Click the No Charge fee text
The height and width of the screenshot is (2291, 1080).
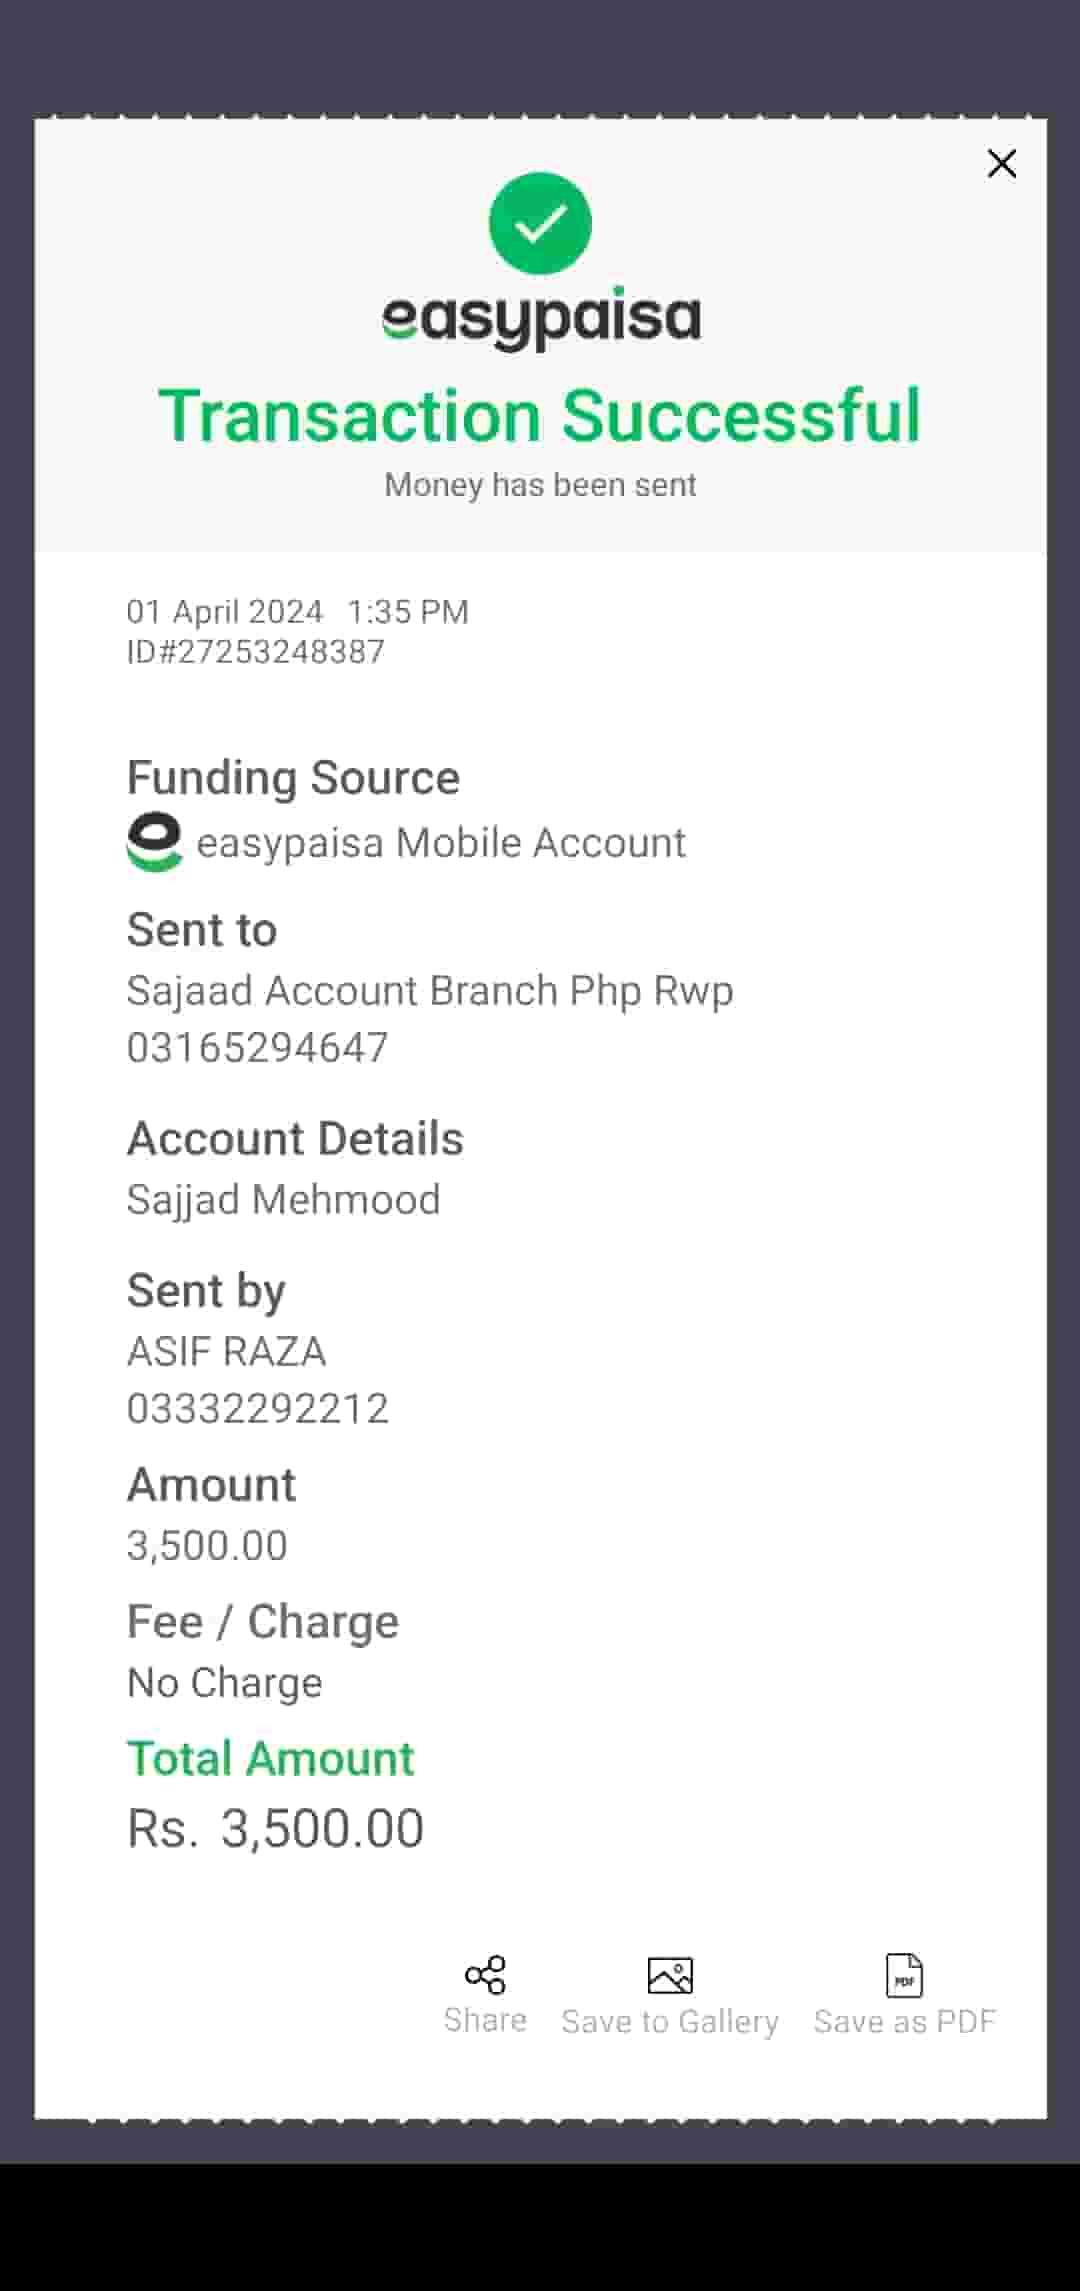pos(225,1683)
